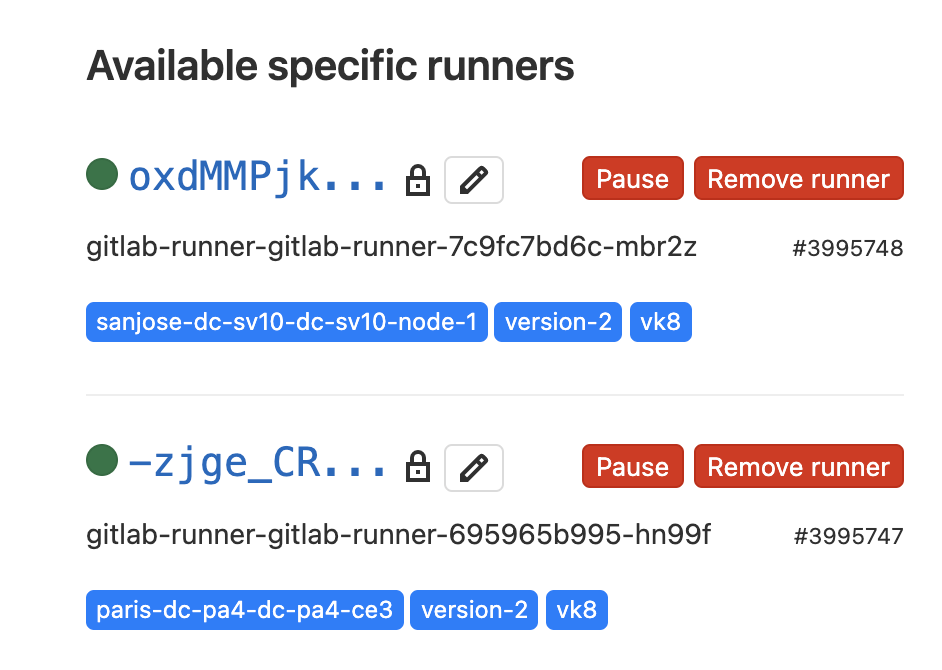Viewport: 942px width, 670px height.
Task: Click runner ID #3995748
Action: [x=848, y=249]
